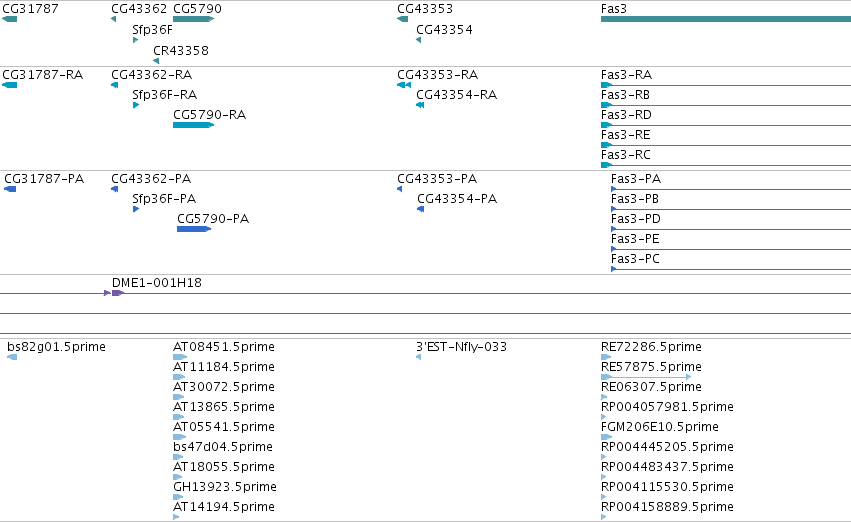The height and width of the screenshot is (522, 851).
Task: Select the bs47d04.5prime EST label
Action: tap(223, 447)
